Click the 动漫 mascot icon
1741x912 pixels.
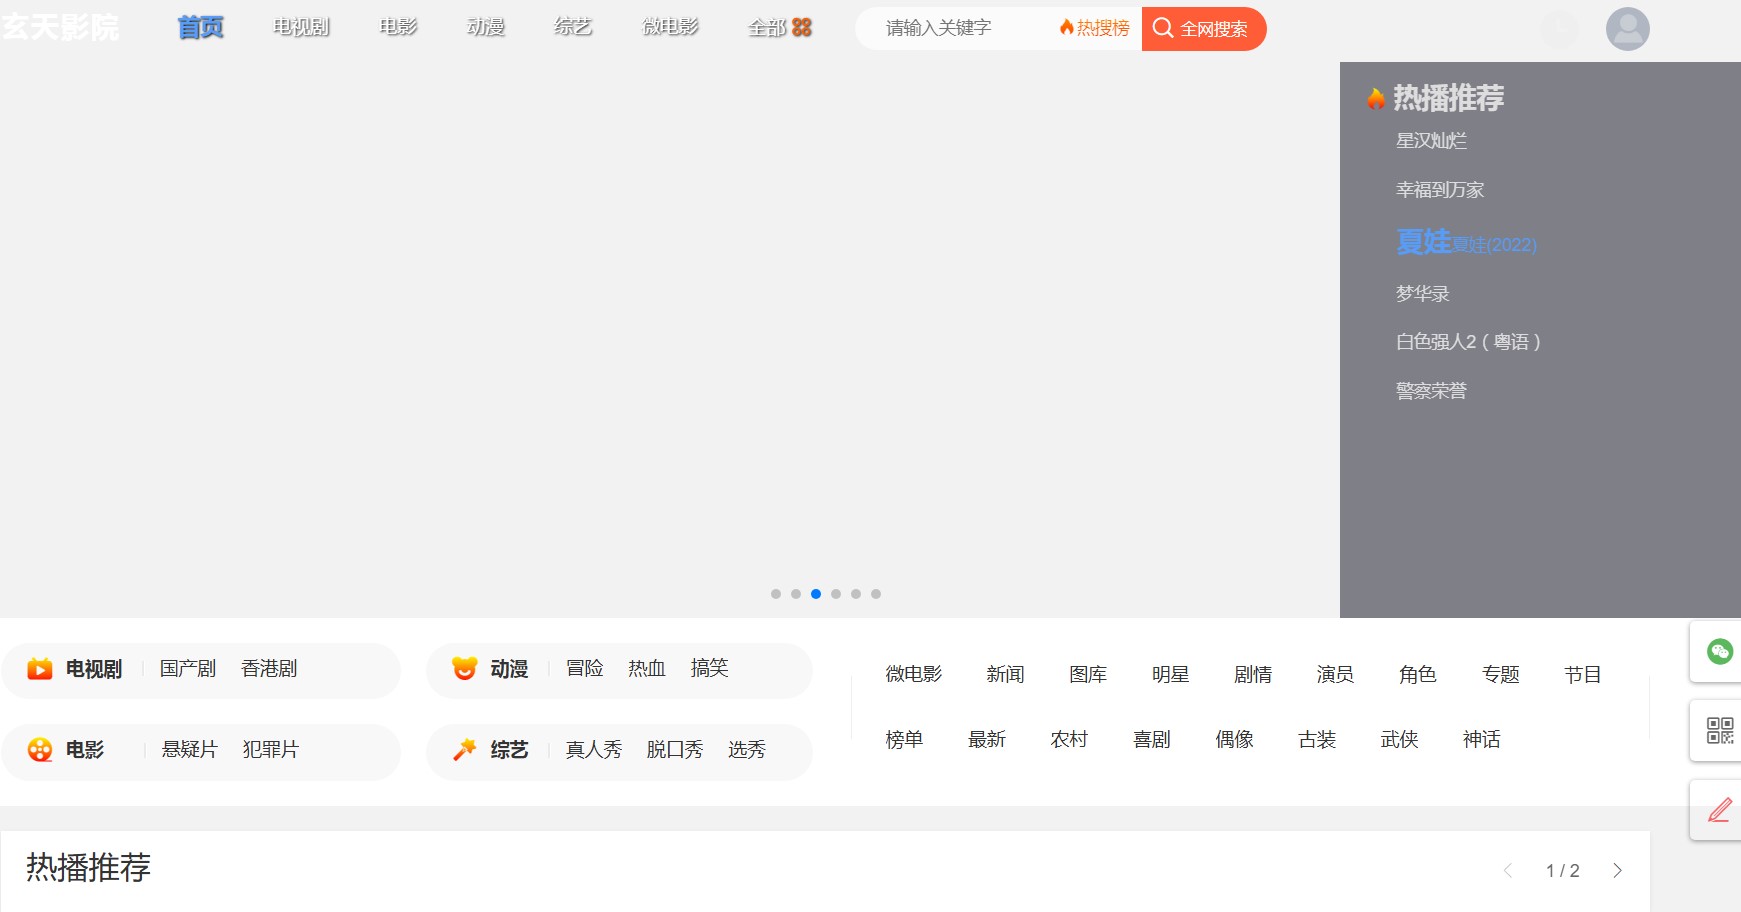click(464, 668)
